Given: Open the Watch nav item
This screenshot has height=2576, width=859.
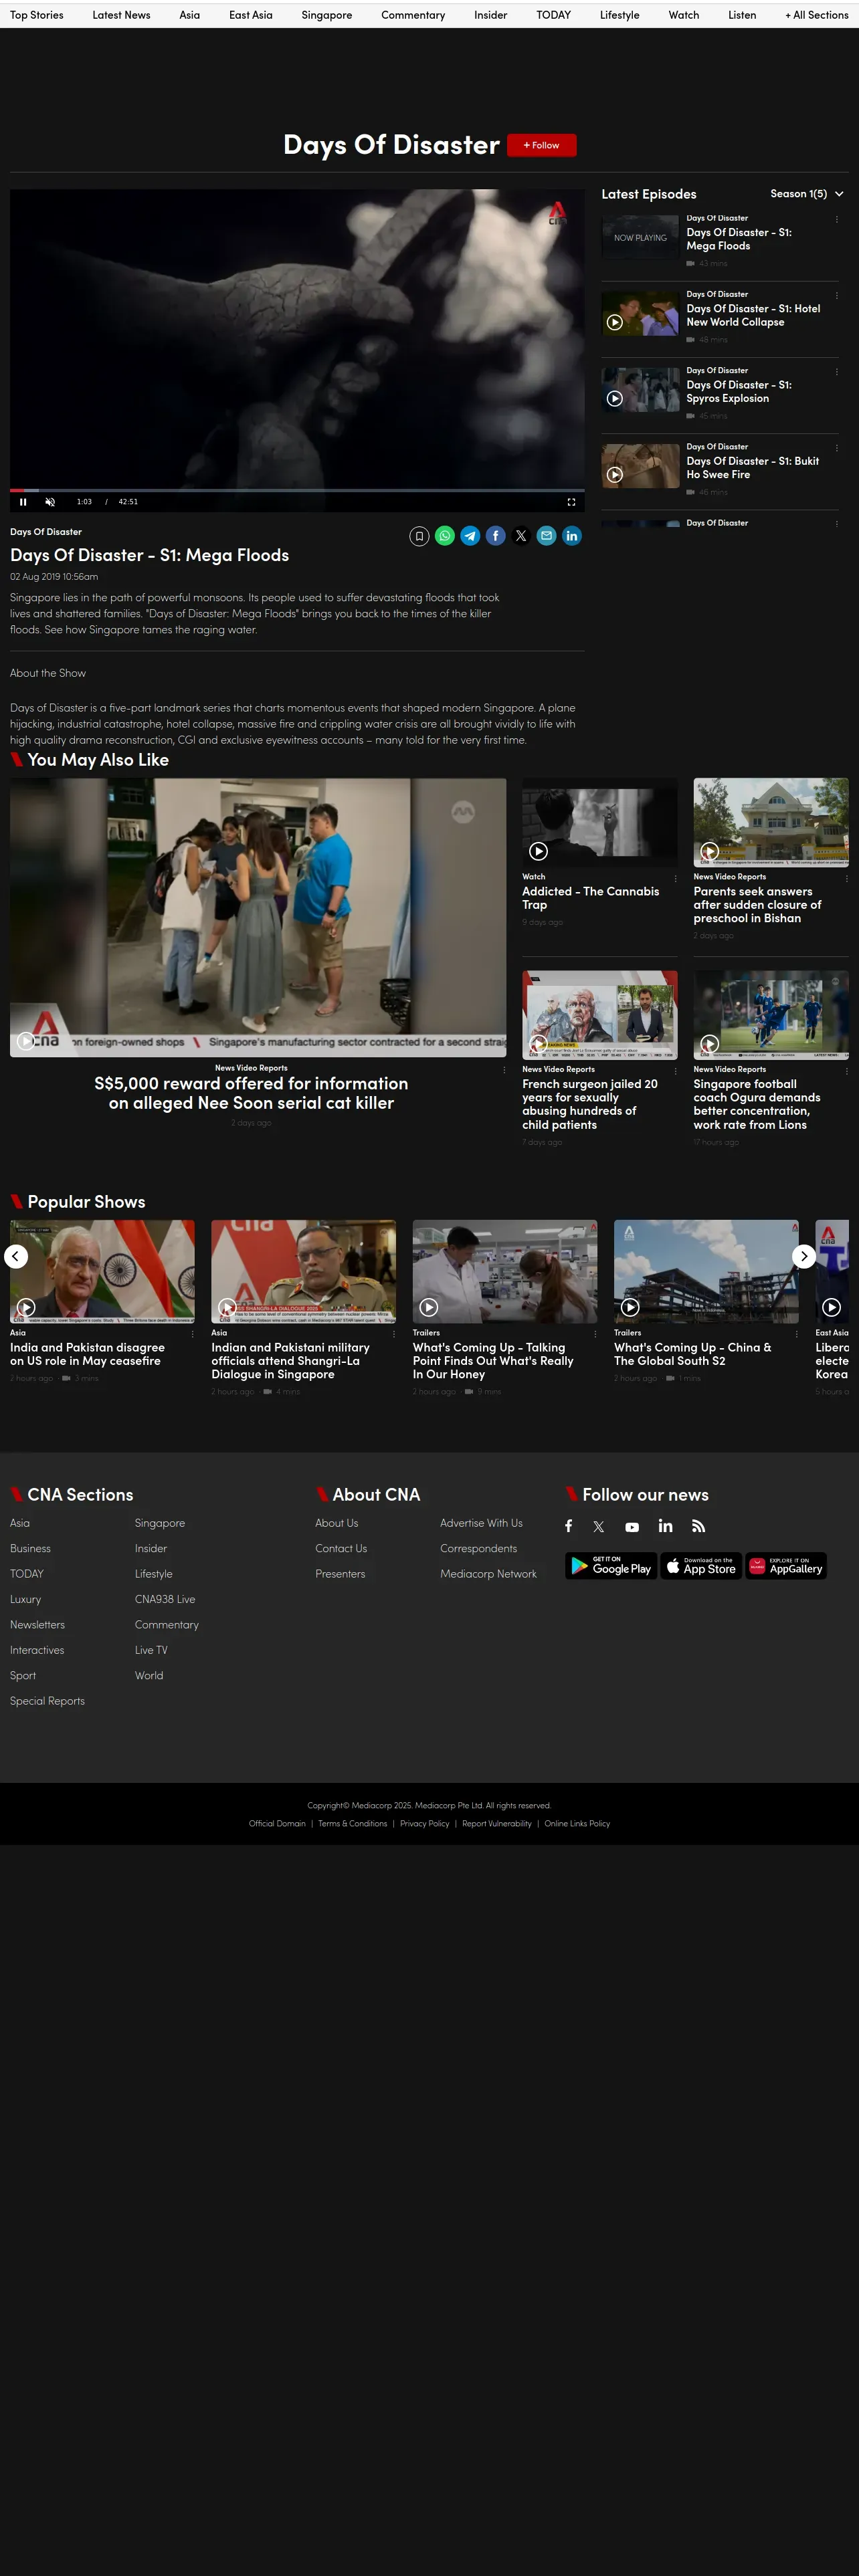Looking at the screenshot, I should (684, 15).
